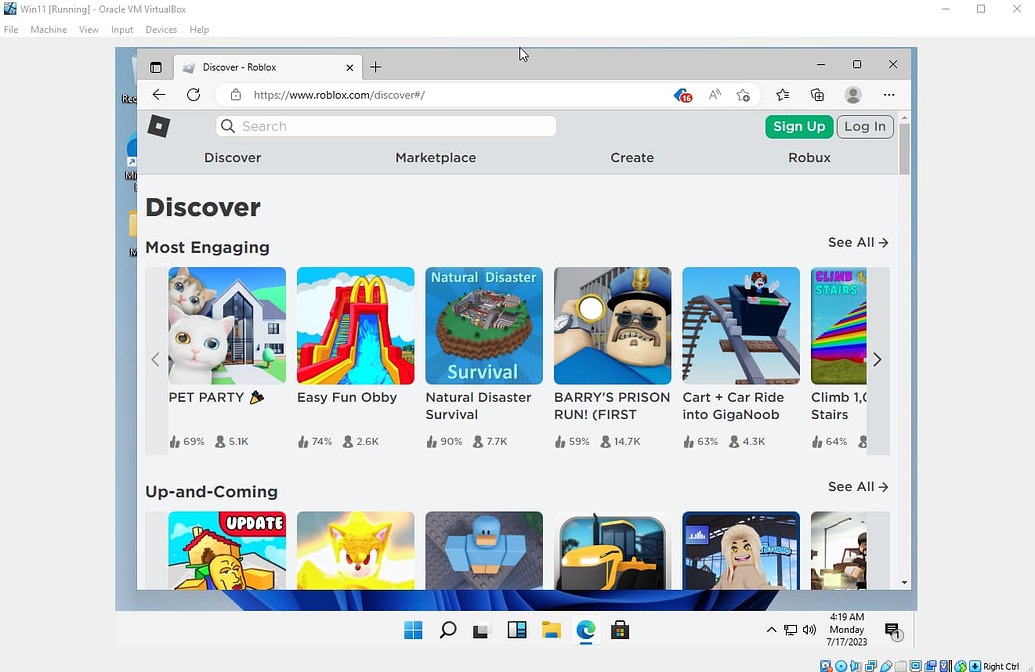Open the volume control in system tray
1035x672 pixels.
point(809,630)
